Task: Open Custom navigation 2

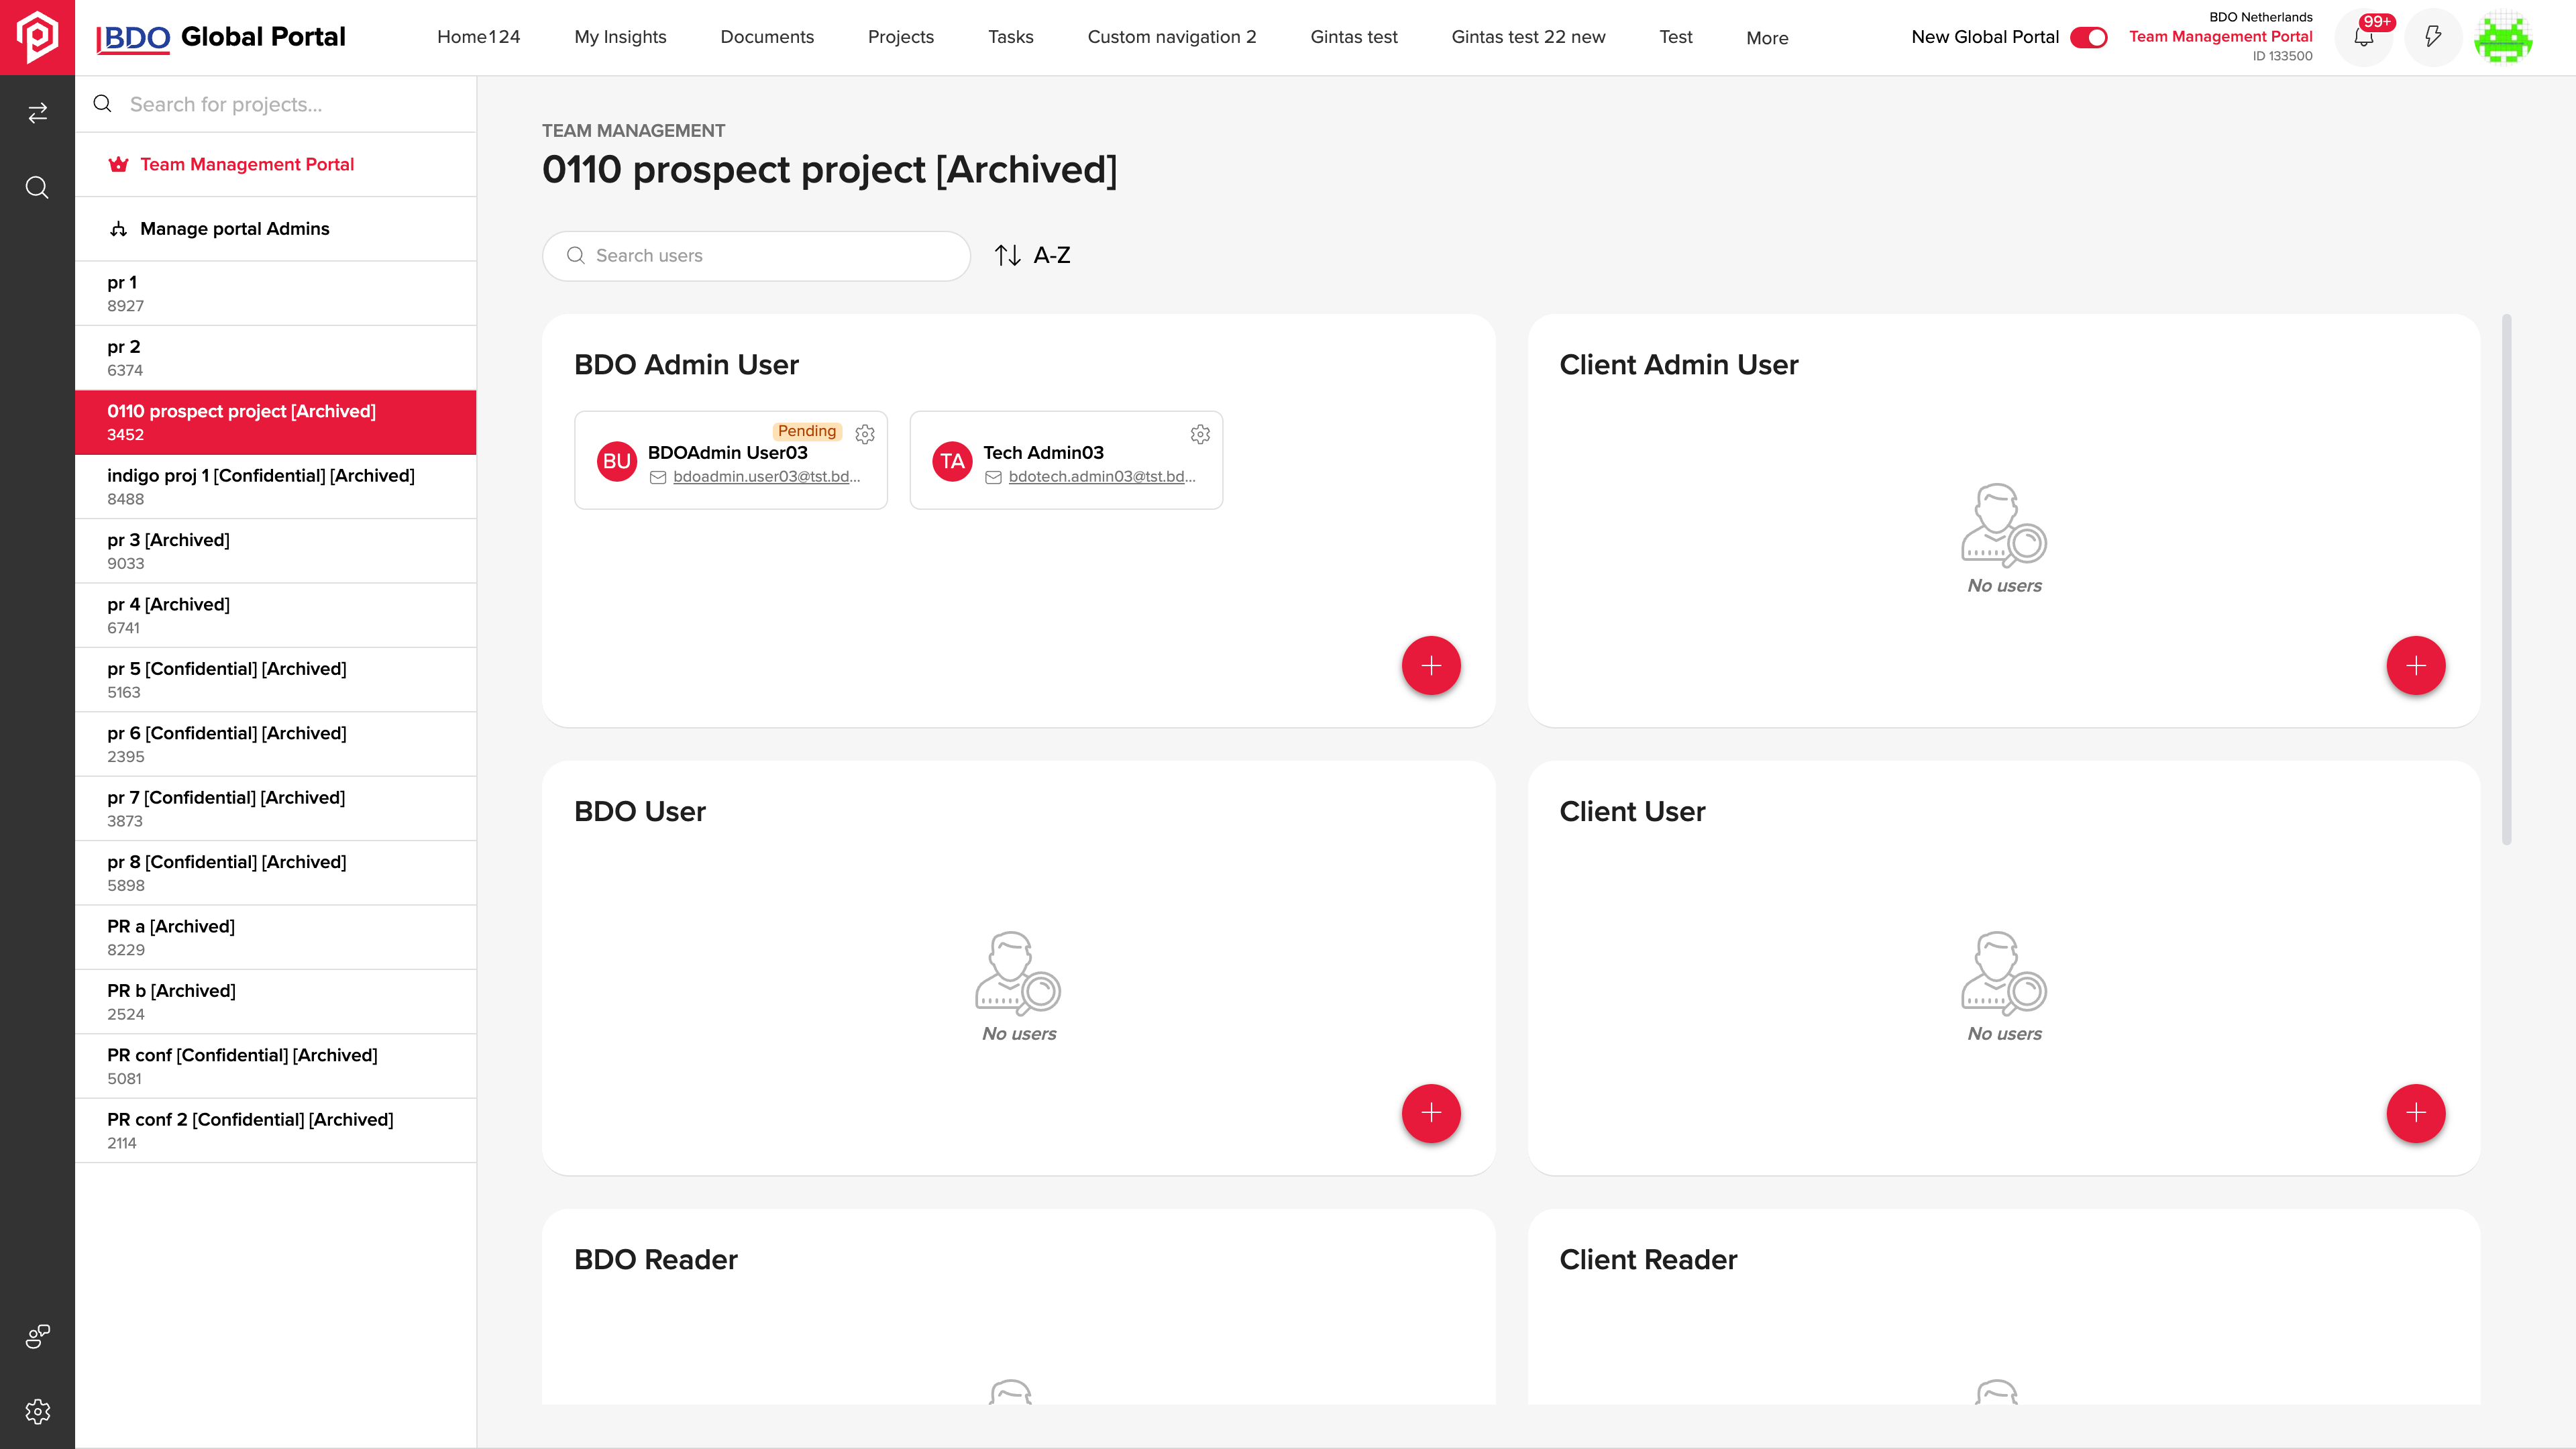Action: (1172, 37)
